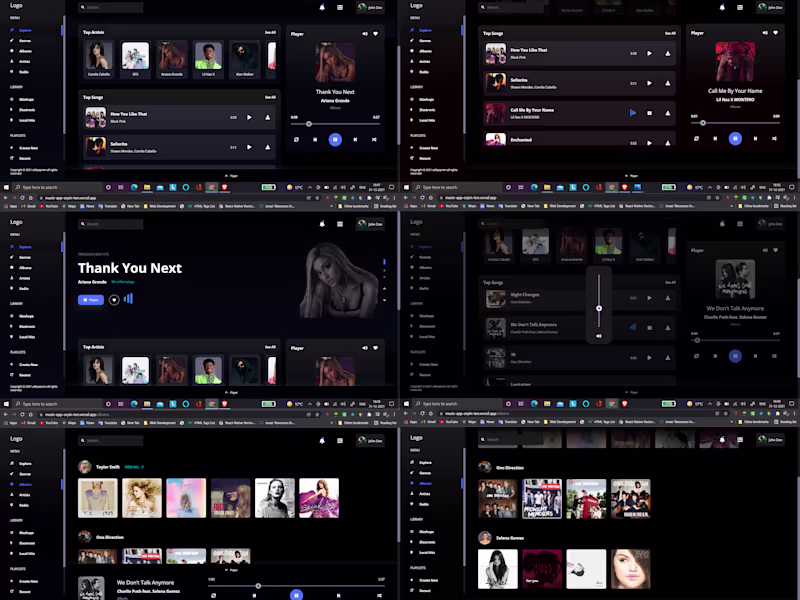Open John Doe profile dropdown on Taylor Swift albums screen
The image size is (800, 600).
(370, 440)
